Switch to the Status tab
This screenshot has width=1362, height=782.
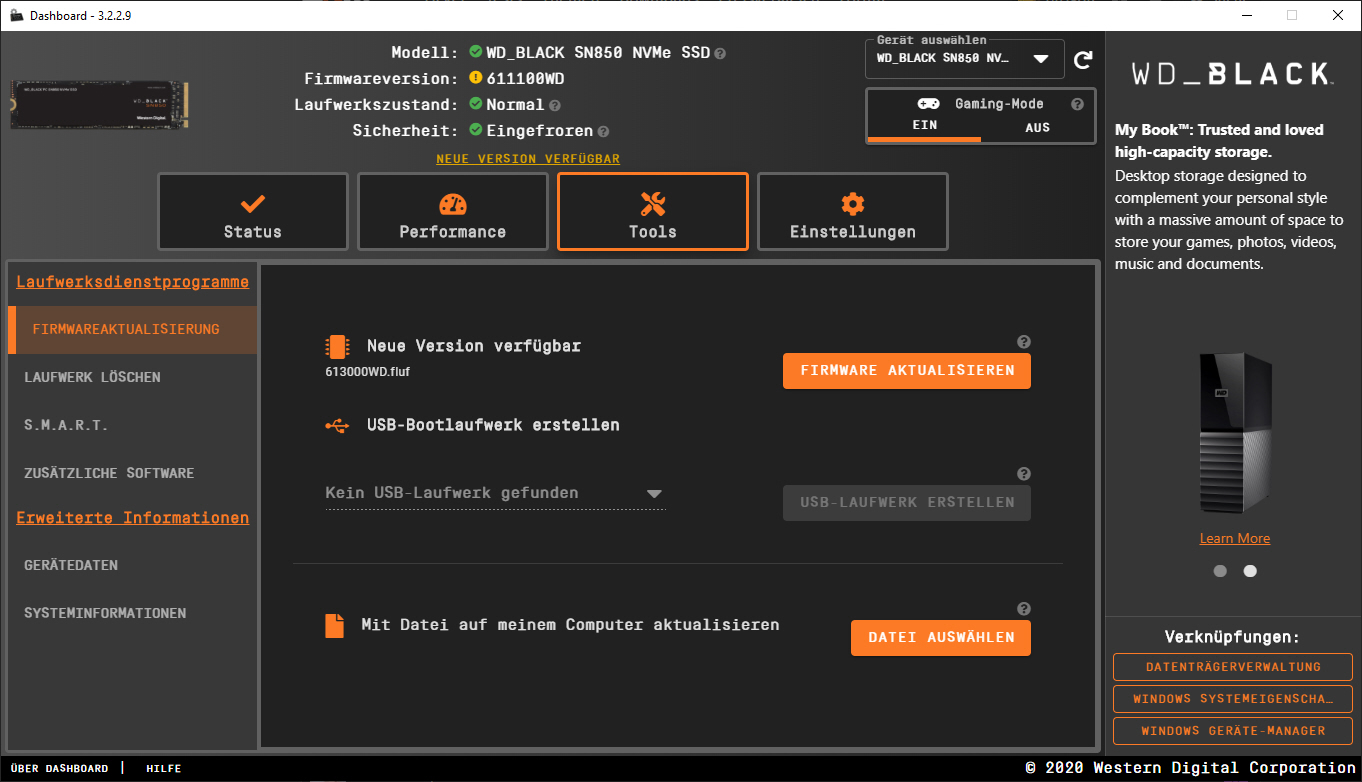253,212
